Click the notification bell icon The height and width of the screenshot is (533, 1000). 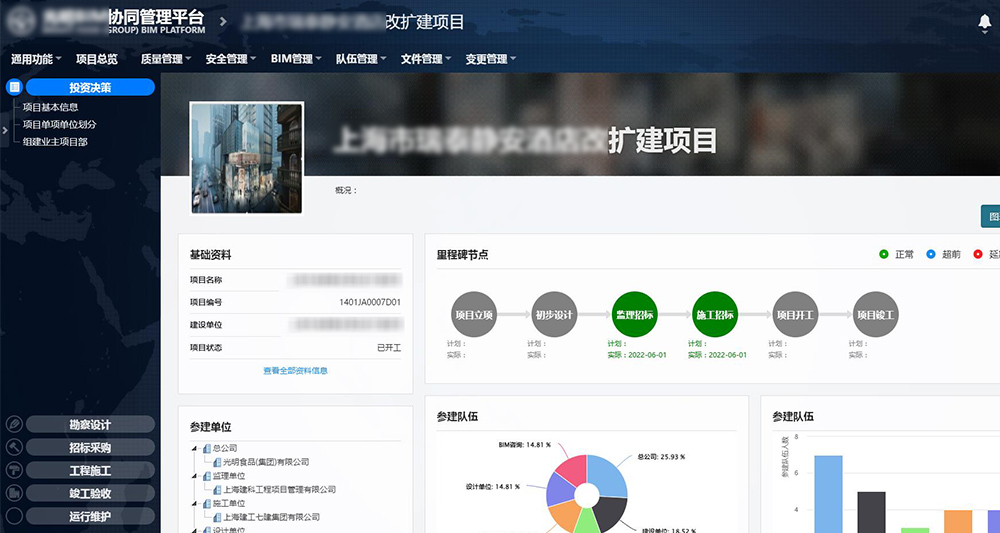984,24
